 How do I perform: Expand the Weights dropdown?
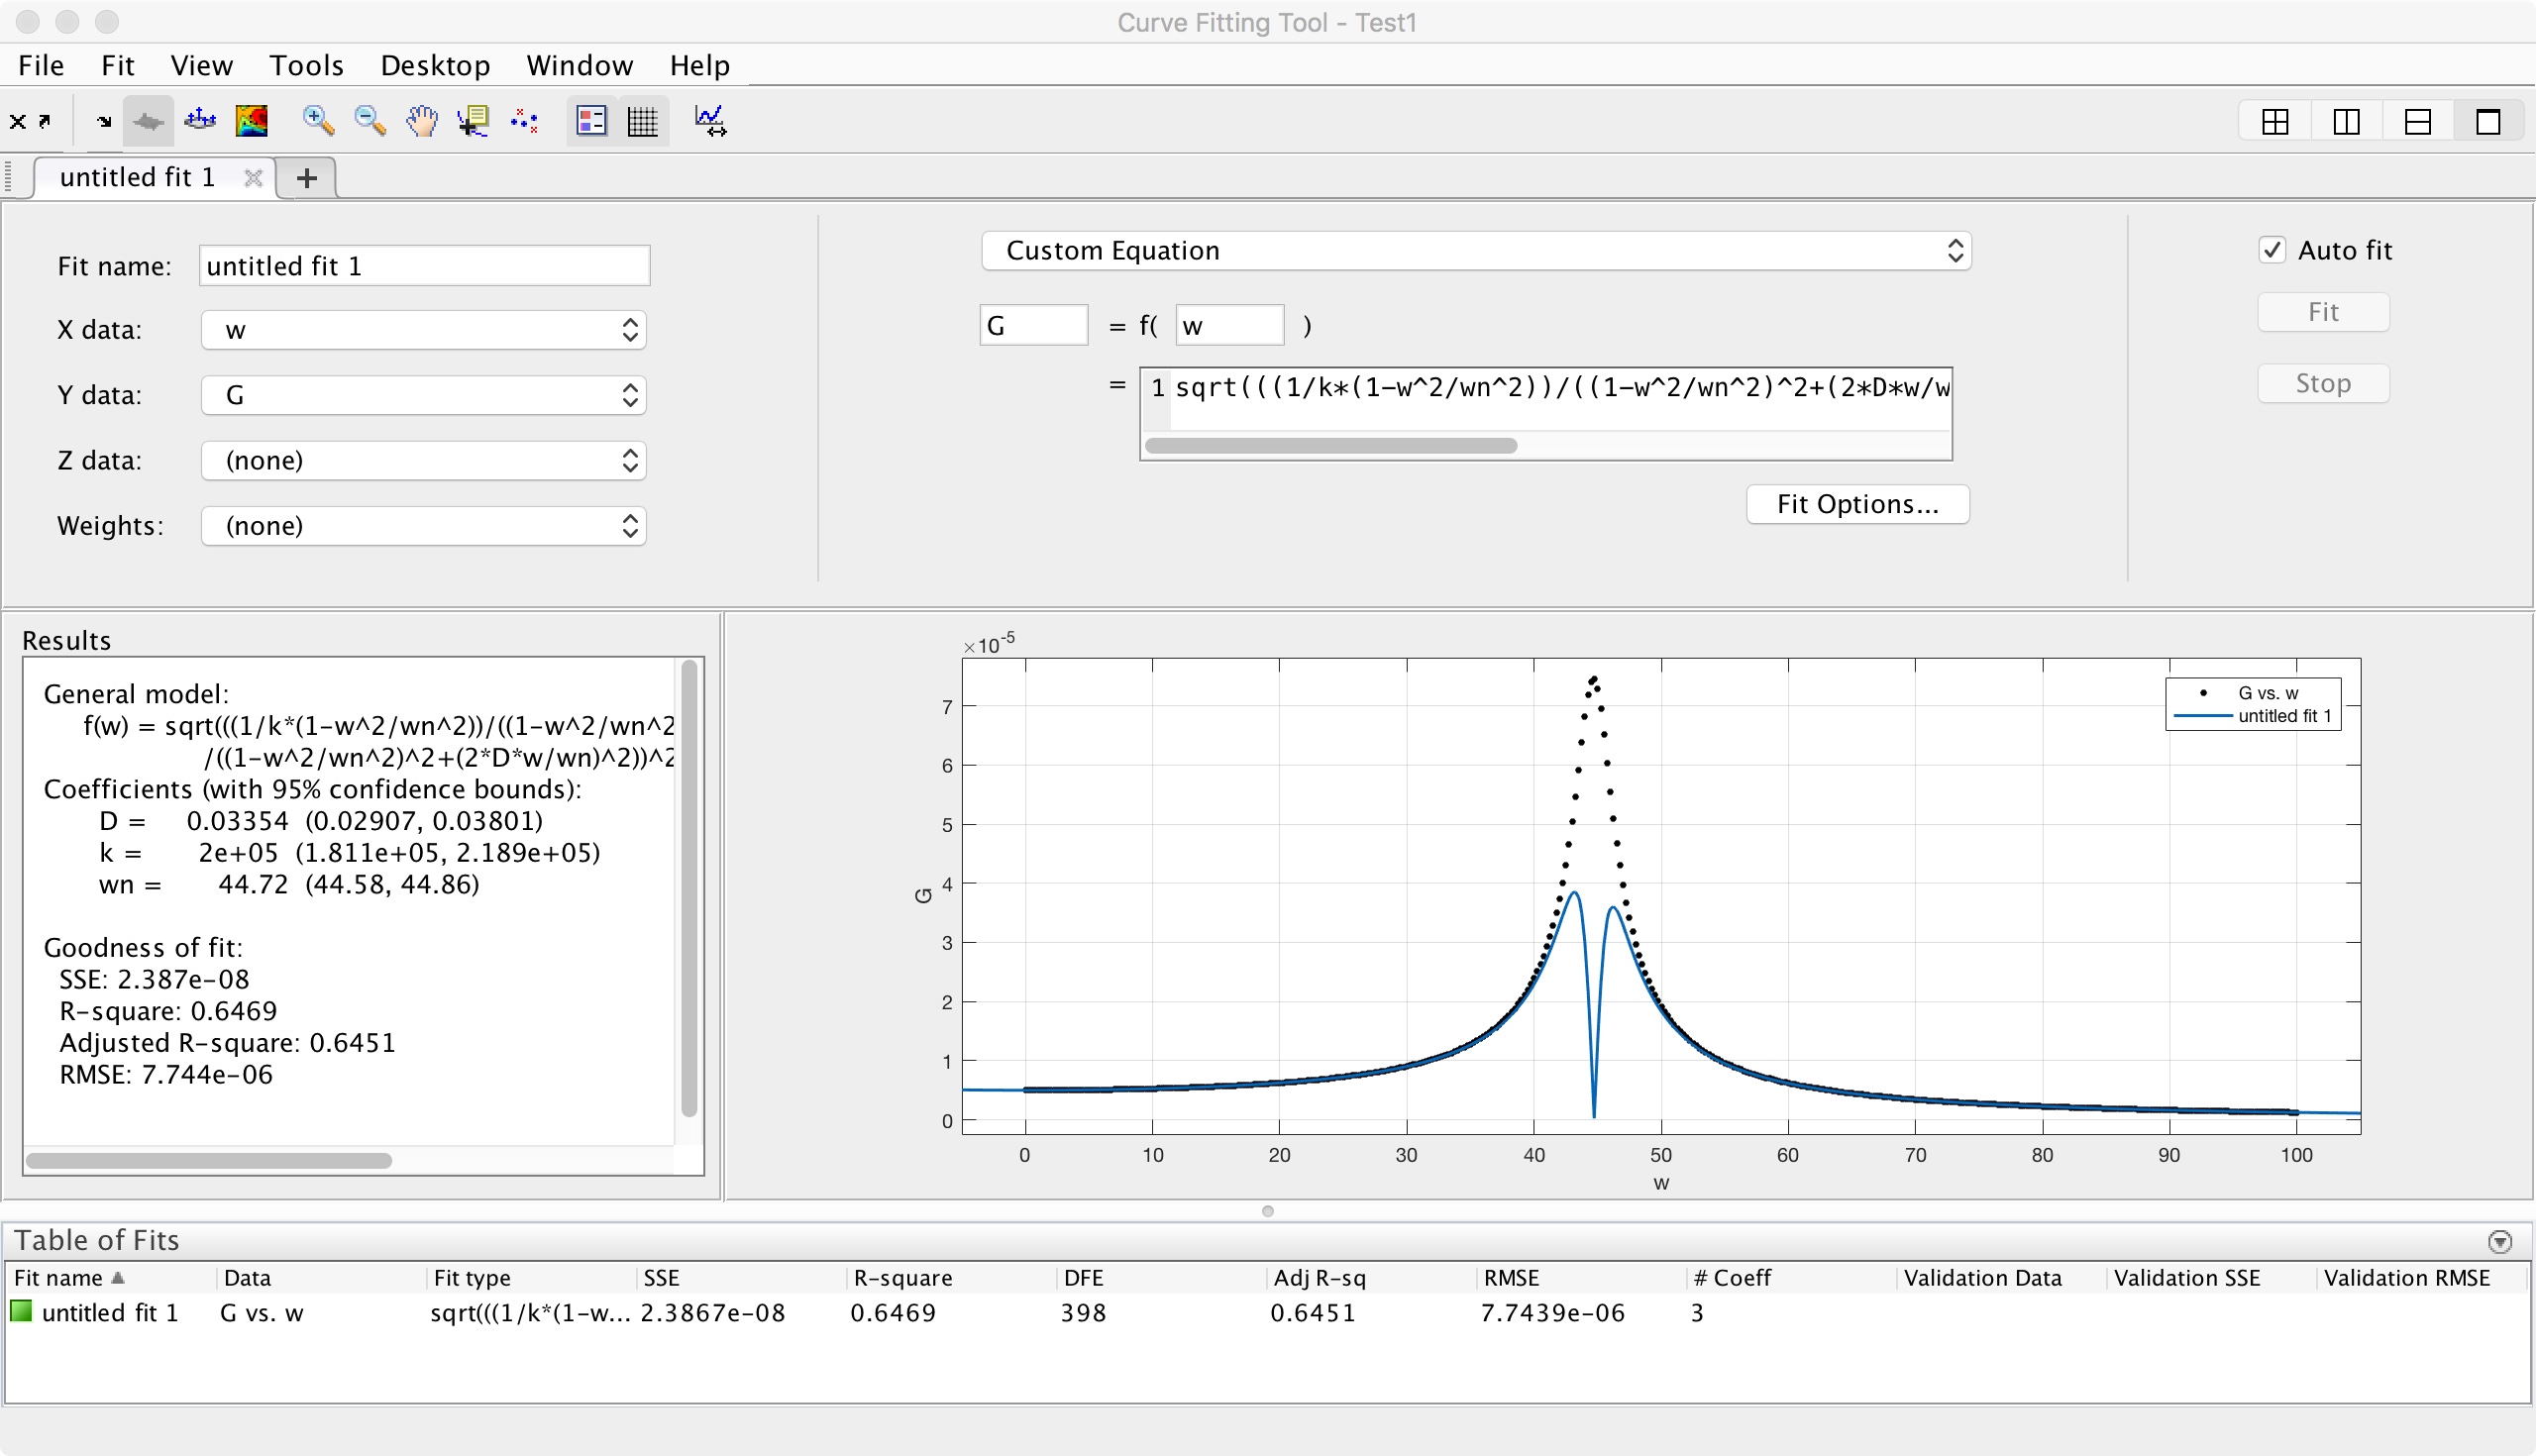click(423, 526)
